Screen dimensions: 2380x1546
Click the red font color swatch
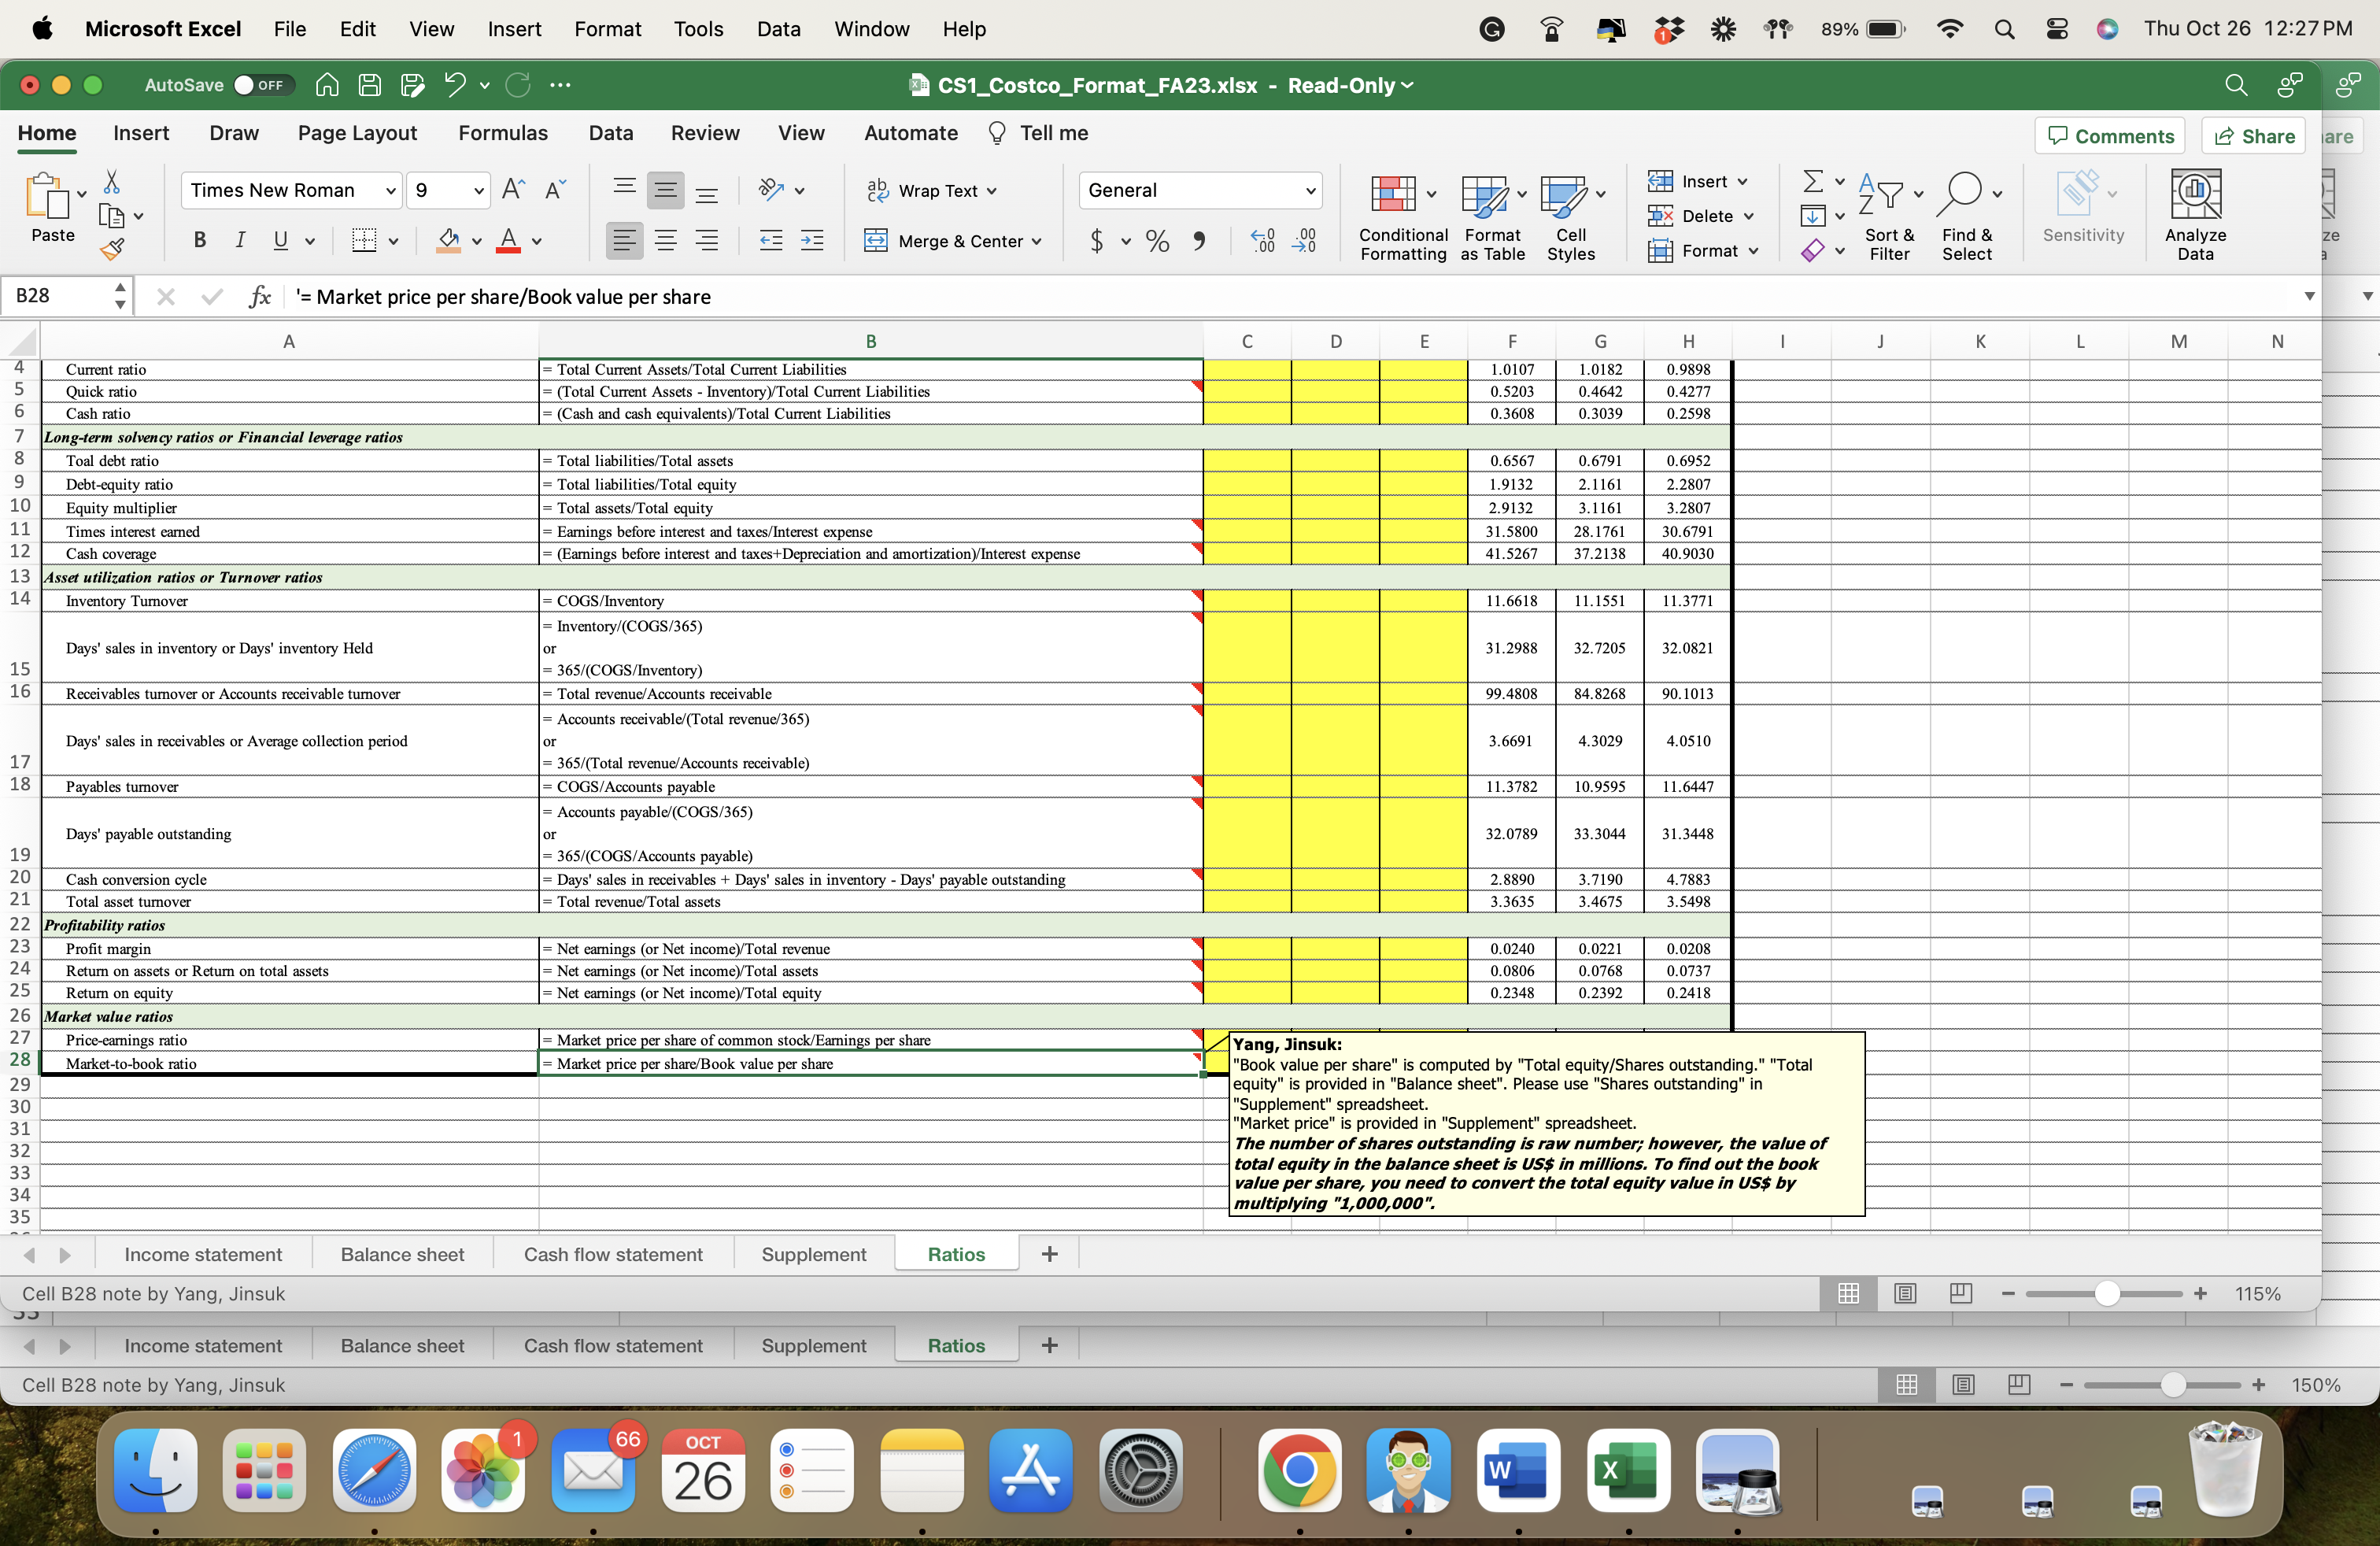(x=509, y=240)
